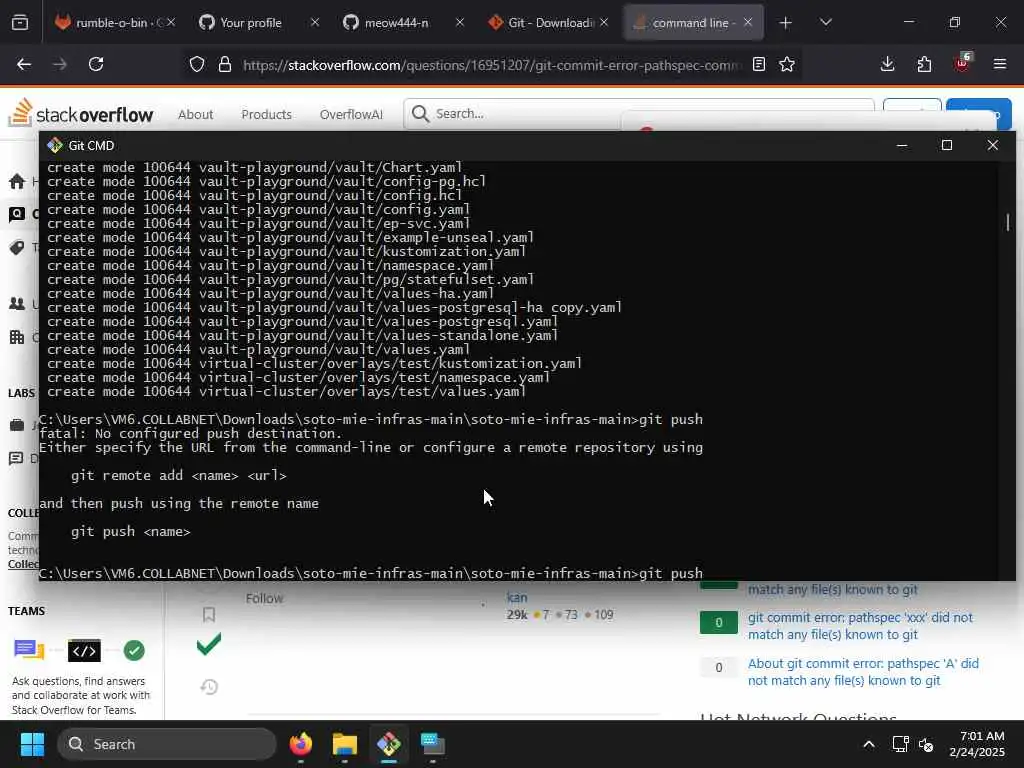Image resolution: width=1024 pixels, height=768 pixels.
Task: Follow this answer
Action: point(264,598)
